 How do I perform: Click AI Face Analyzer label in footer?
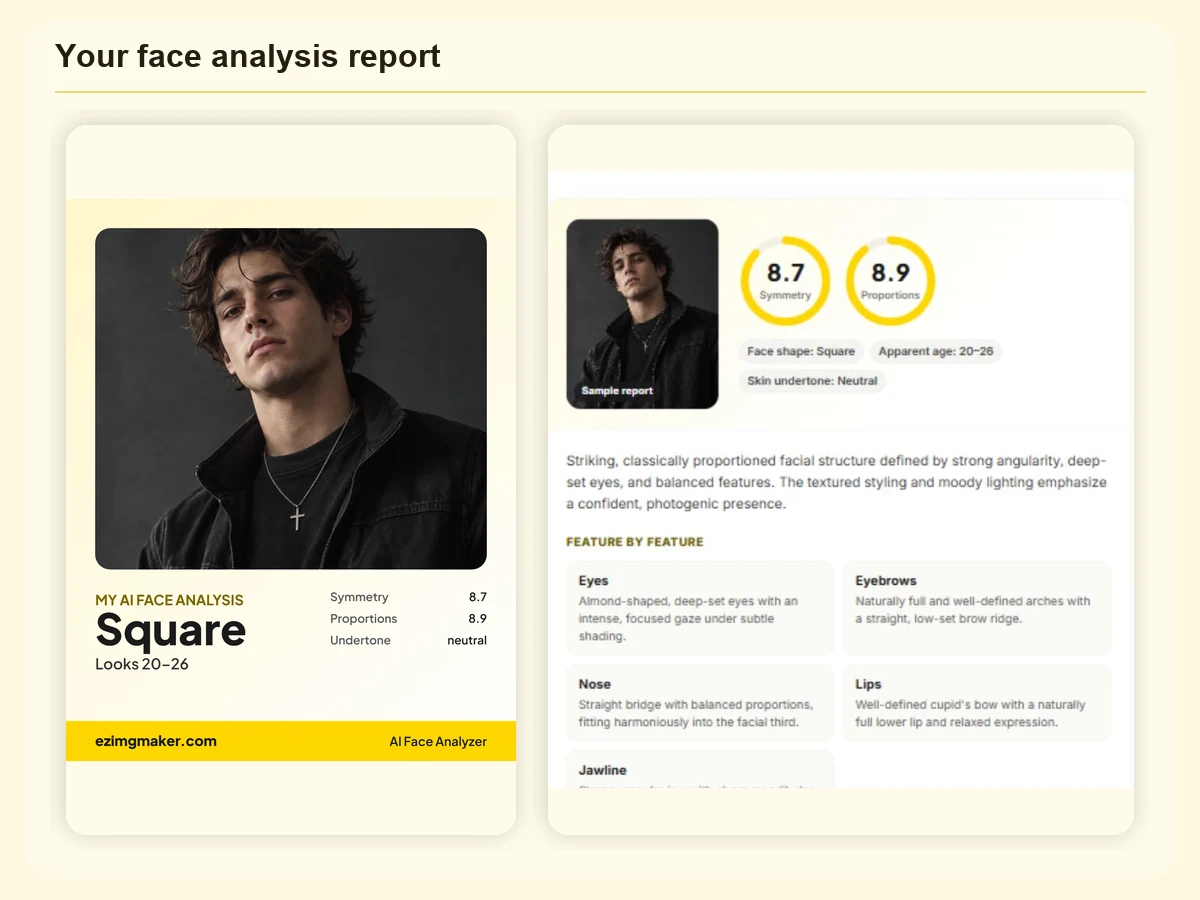(438, 742)
